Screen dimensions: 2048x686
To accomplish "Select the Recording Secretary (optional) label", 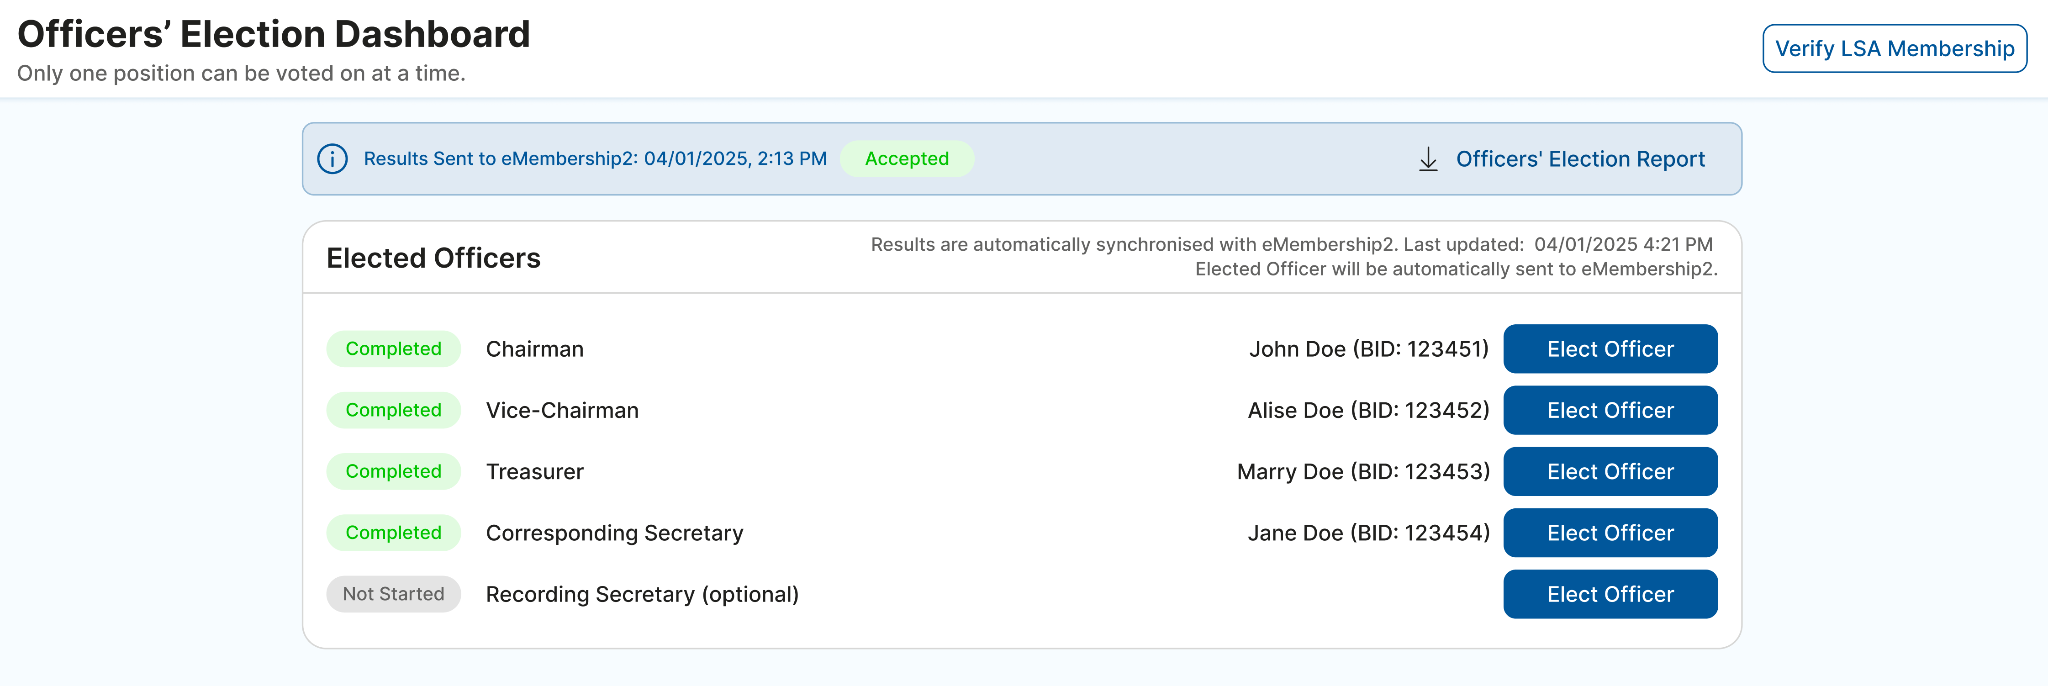I will [x=642, y=594].
